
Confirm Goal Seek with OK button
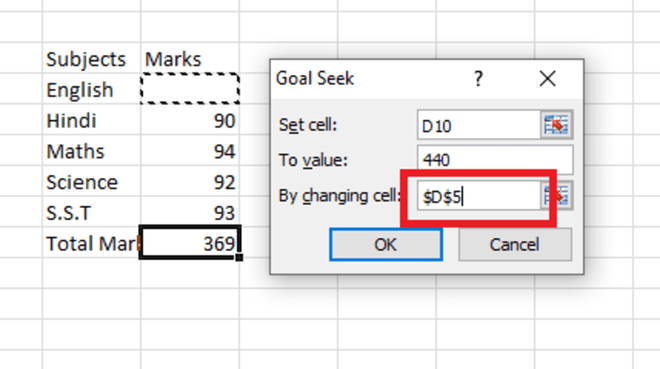coord(386,245)
